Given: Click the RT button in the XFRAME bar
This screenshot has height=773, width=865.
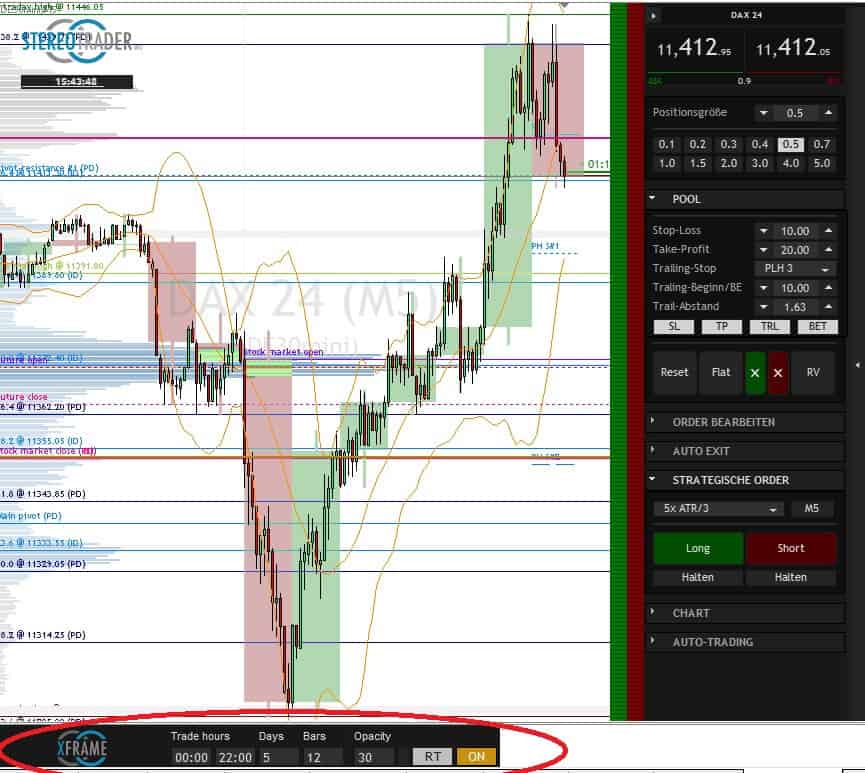Looking at the screenshot, I should [x=433, y=757].
